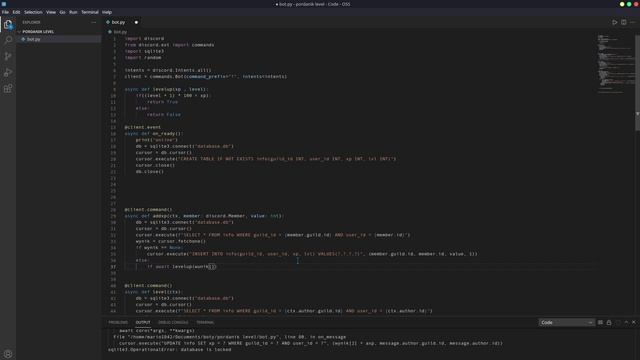Collapse the PORDANIK LEVEL folder section

point(38,31)
